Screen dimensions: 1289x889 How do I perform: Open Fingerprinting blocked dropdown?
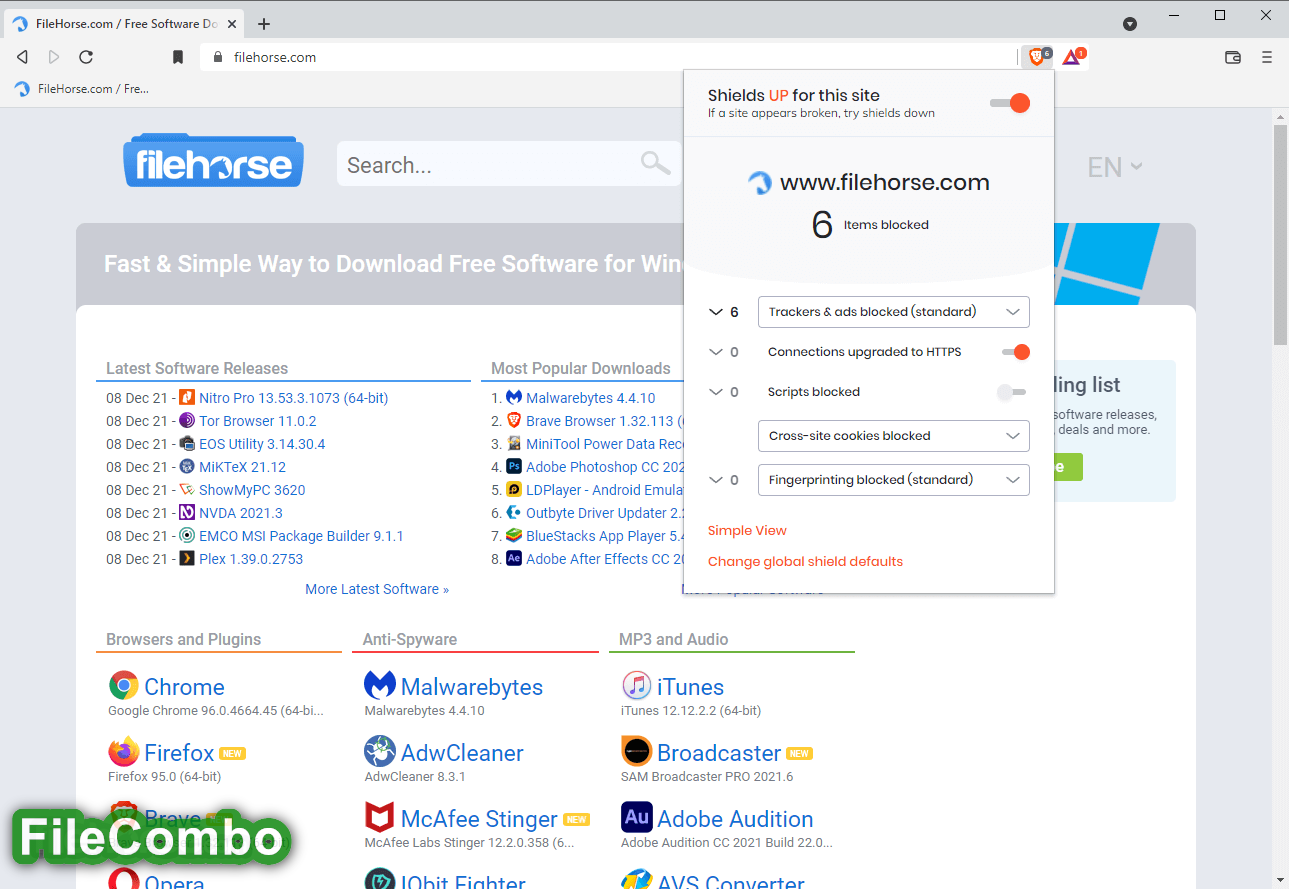(893, 480)
